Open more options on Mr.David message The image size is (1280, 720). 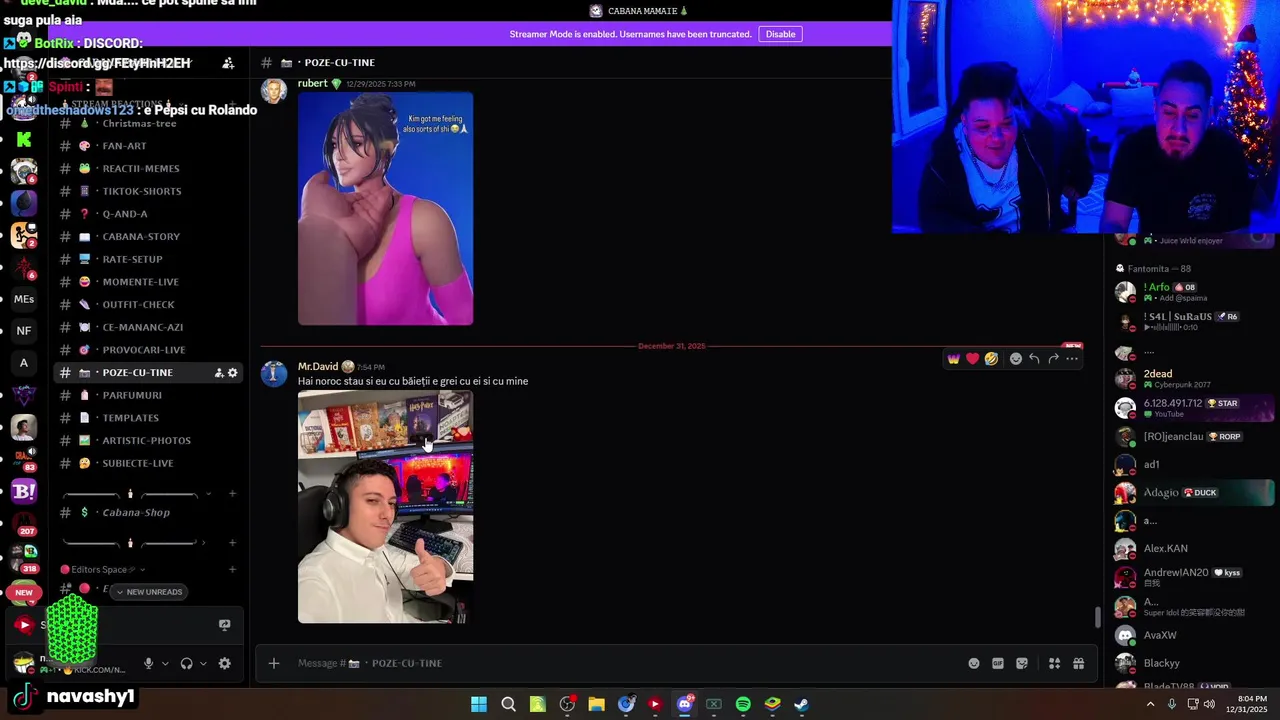tap(1072, 358)
